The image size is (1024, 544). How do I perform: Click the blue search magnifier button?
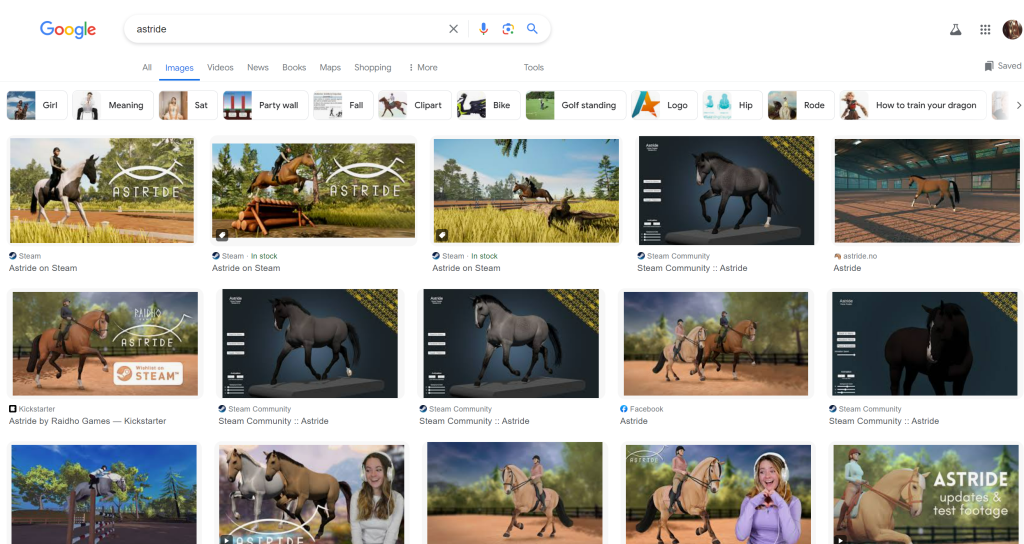click(532, 29)
